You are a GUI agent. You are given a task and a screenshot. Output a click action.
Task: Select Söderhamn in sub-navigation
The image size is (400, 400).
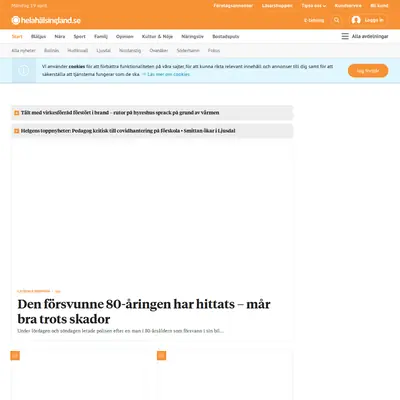tap(188, 51)
